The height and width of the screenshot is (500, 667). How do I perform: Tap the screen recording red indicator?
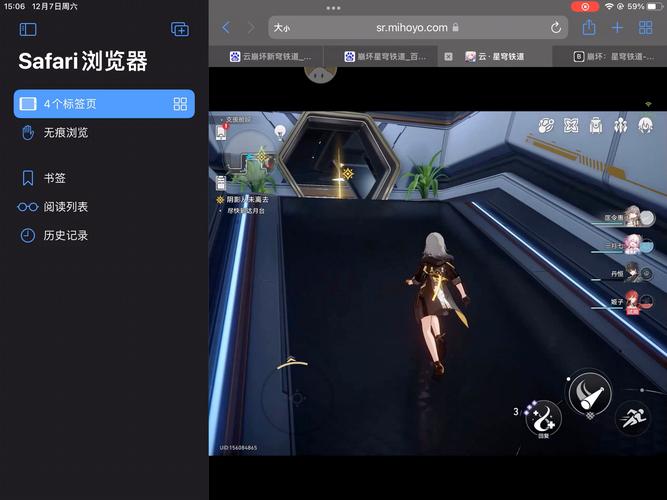pyautogui.click(x=585, y=6)
